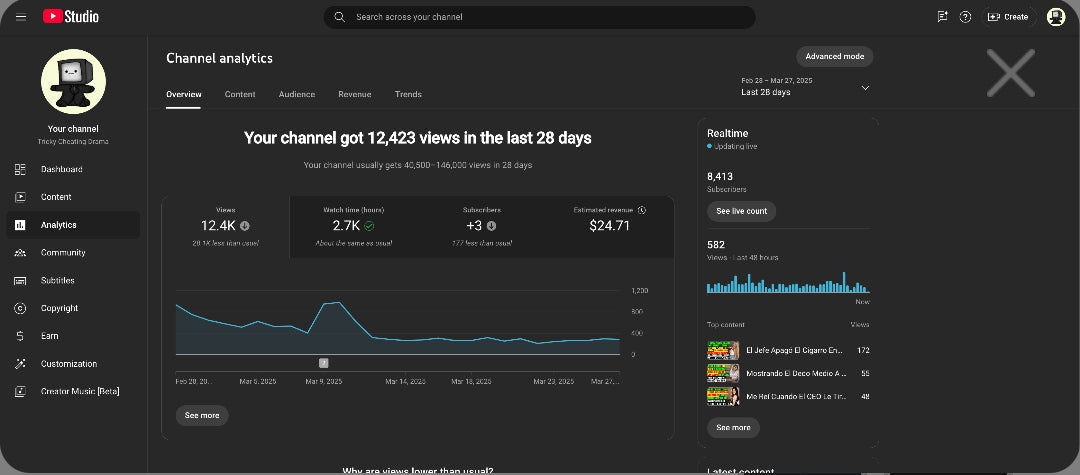Open the account avatar menu
Image resolution: width=1080 pixels, height=475 pixels.
[1055, 17]
